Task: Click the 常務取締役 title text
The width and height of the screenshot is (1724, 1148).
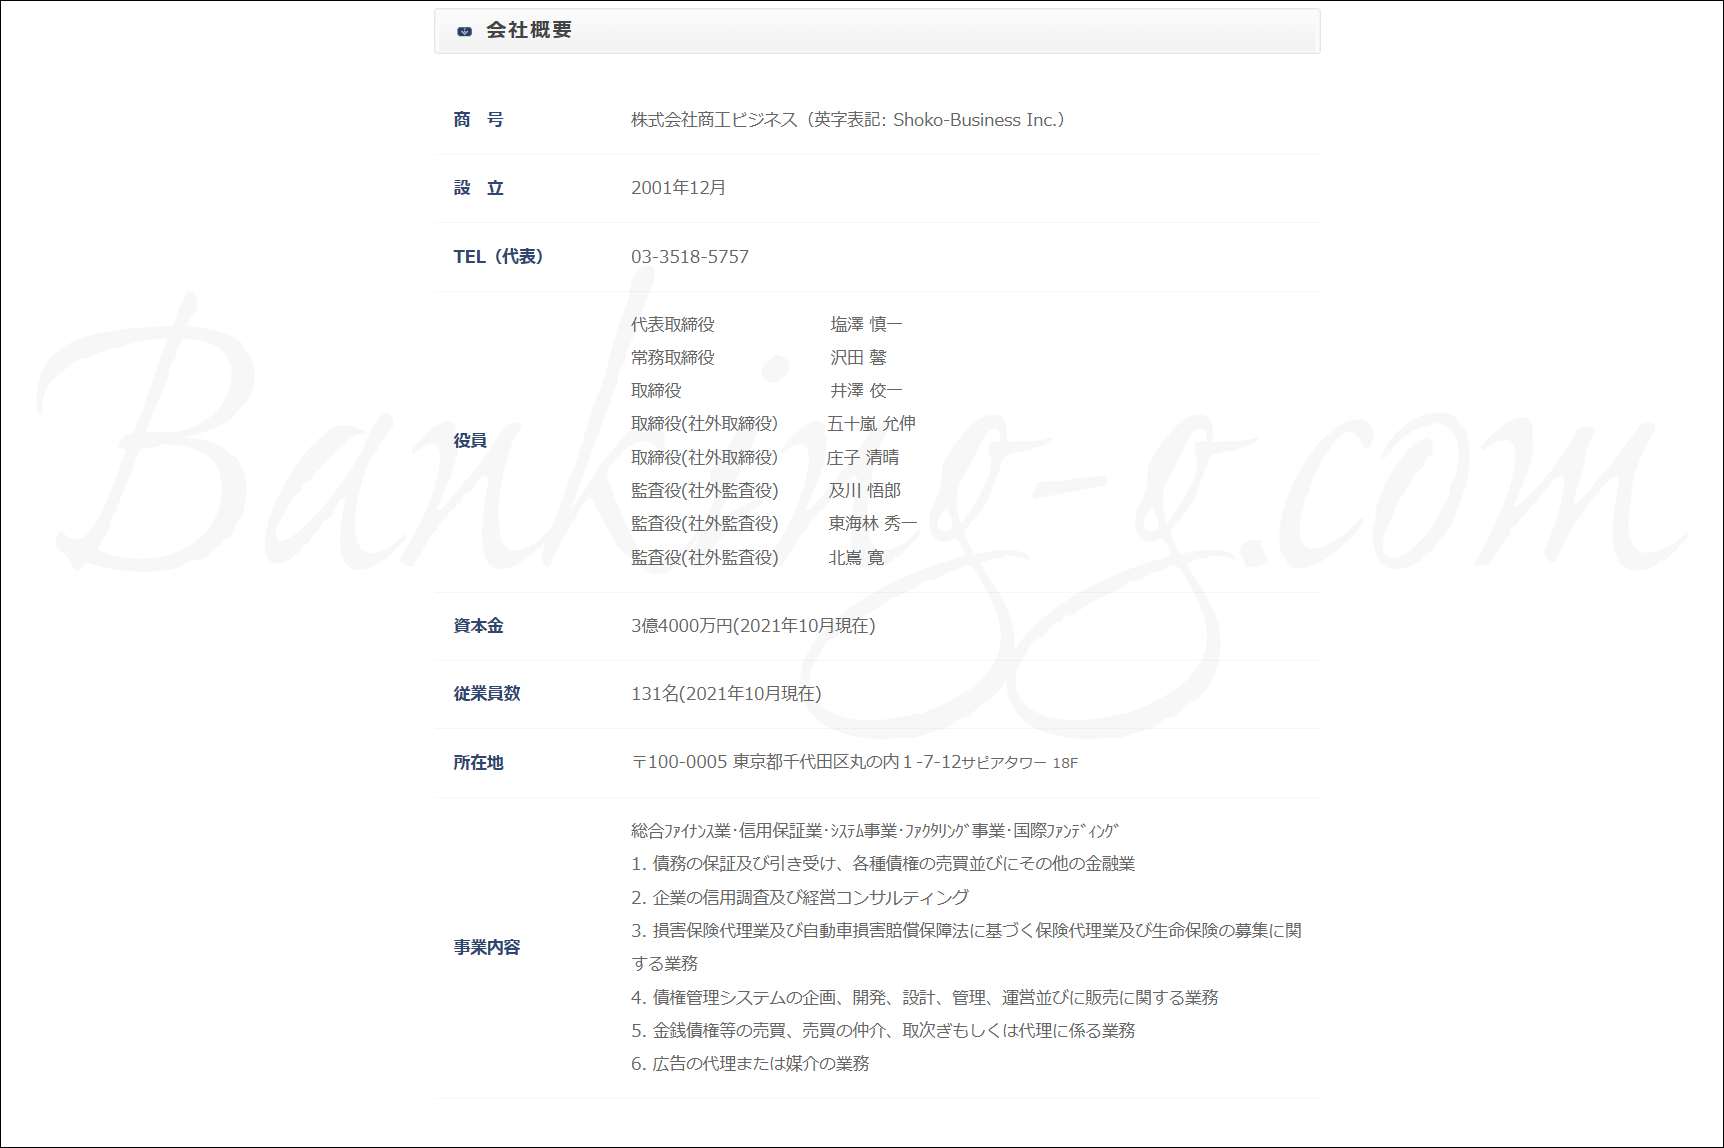Action: (672, 357)
